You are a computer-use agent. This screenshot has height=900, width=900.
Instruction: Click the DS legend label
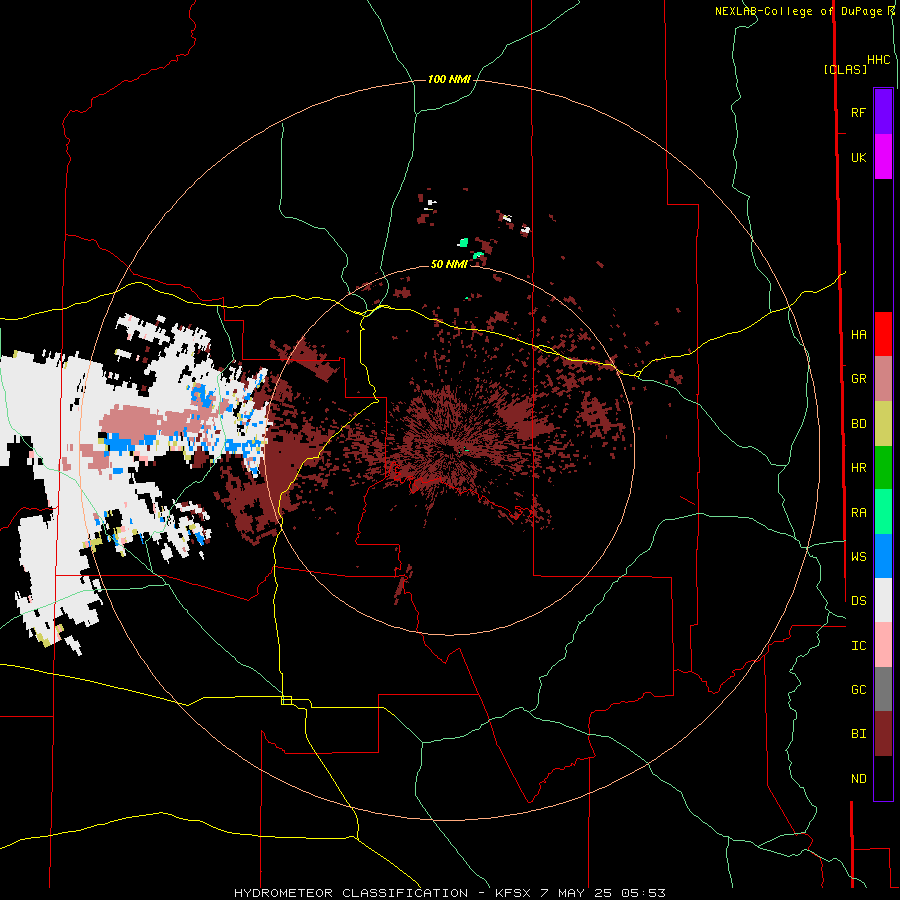click(x=858, y=601)
